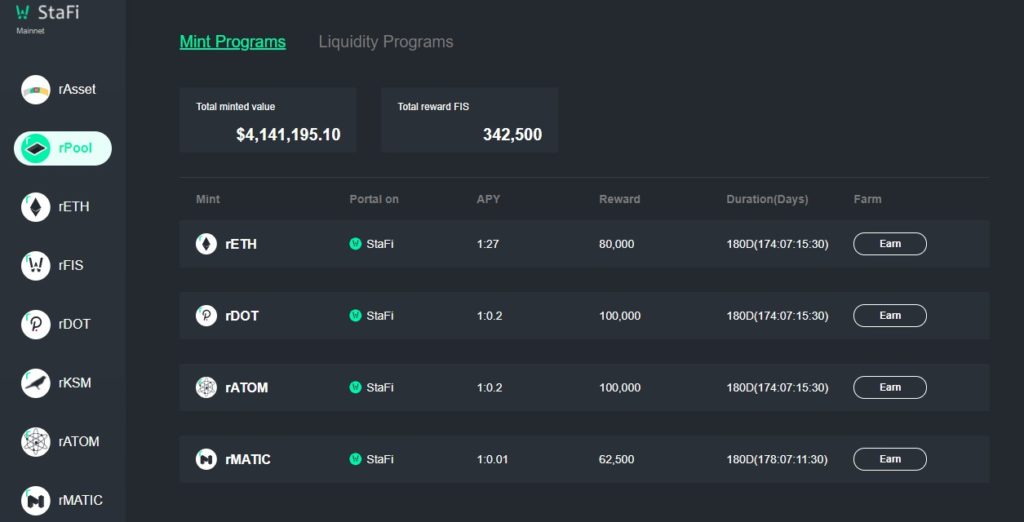The height and width of the screenshot is (522, 1024).
Task: Open rETH sidebar Ethereum icon
Action: [35, 207]
